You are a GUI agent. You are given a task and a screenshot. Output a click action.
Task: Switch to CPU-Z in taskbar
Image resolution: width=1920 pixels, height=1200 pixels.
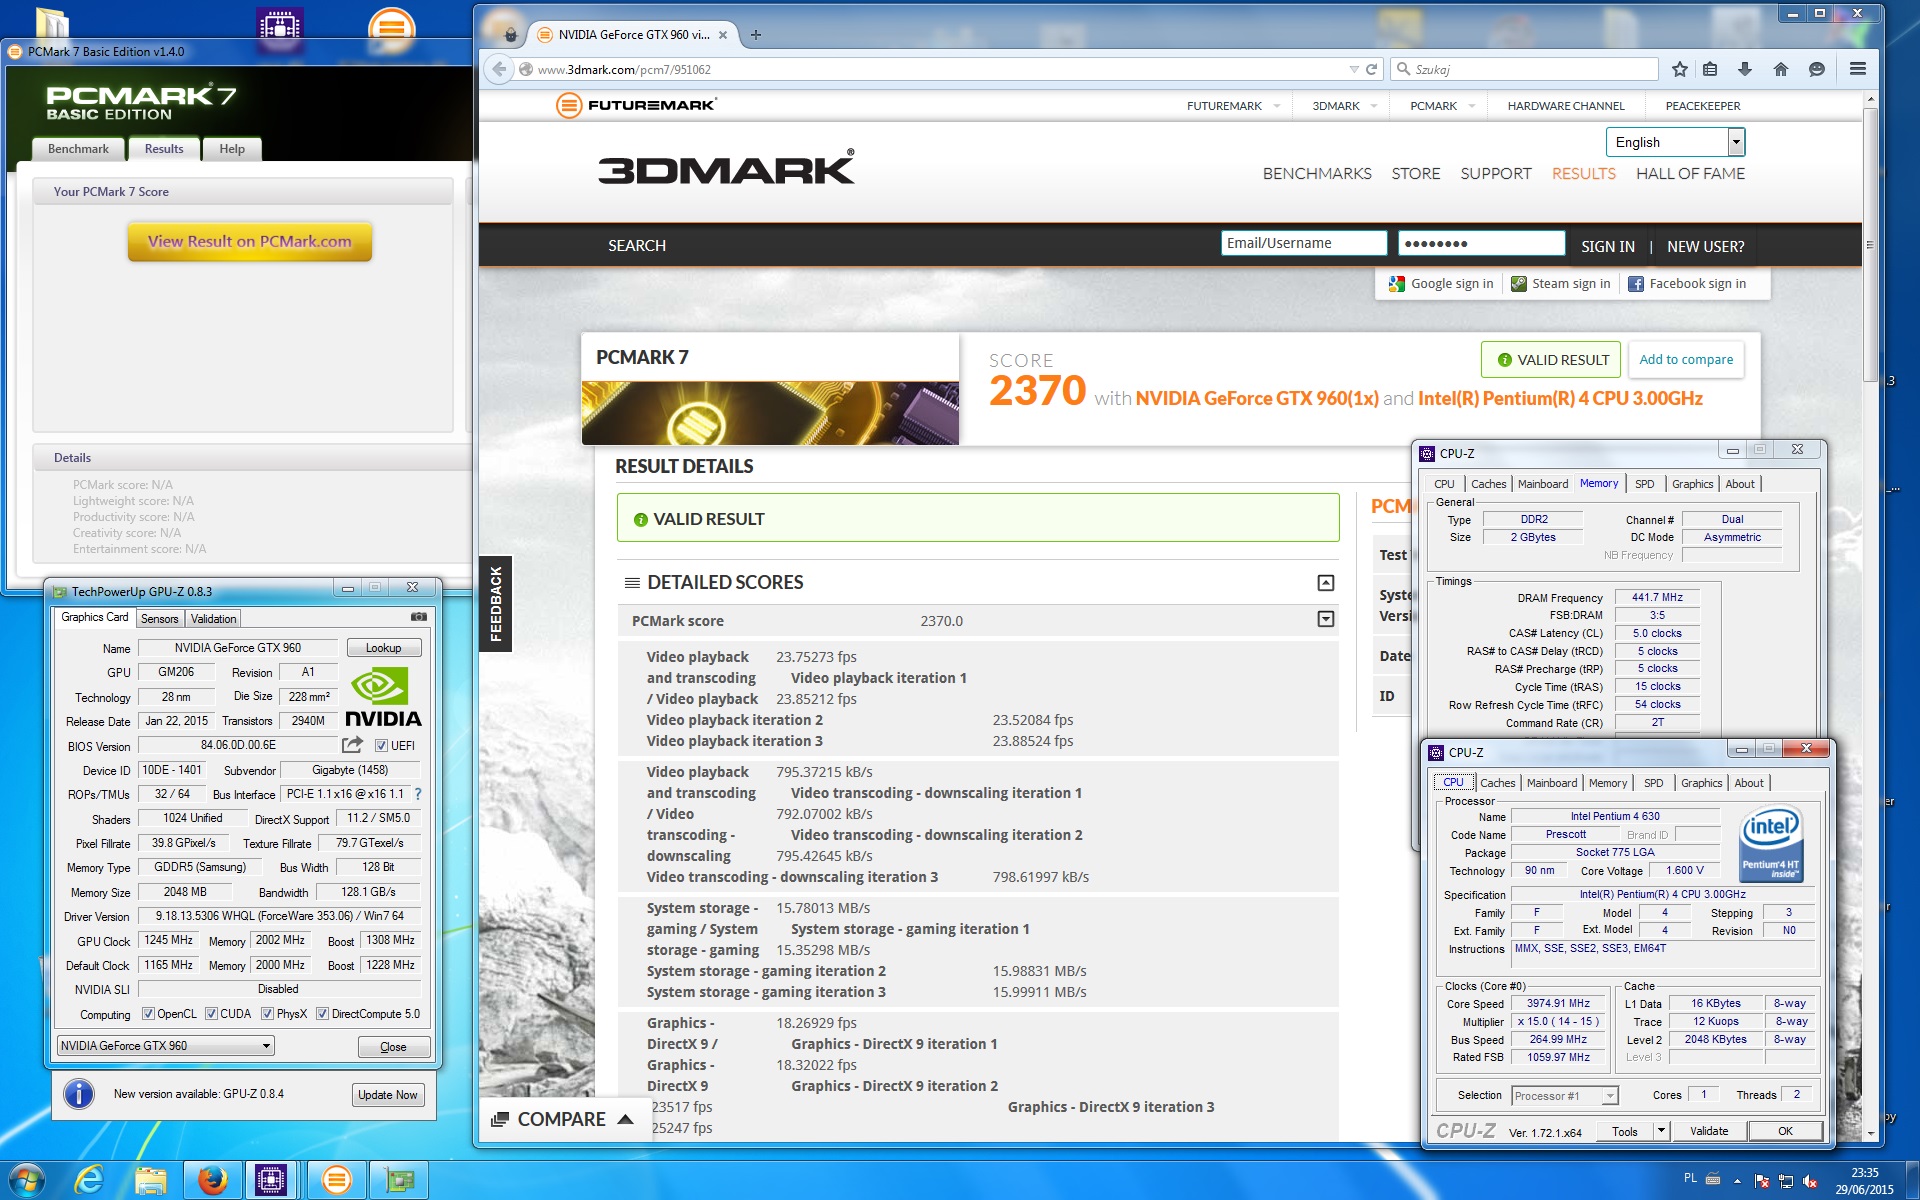(x=271, y=1180)
